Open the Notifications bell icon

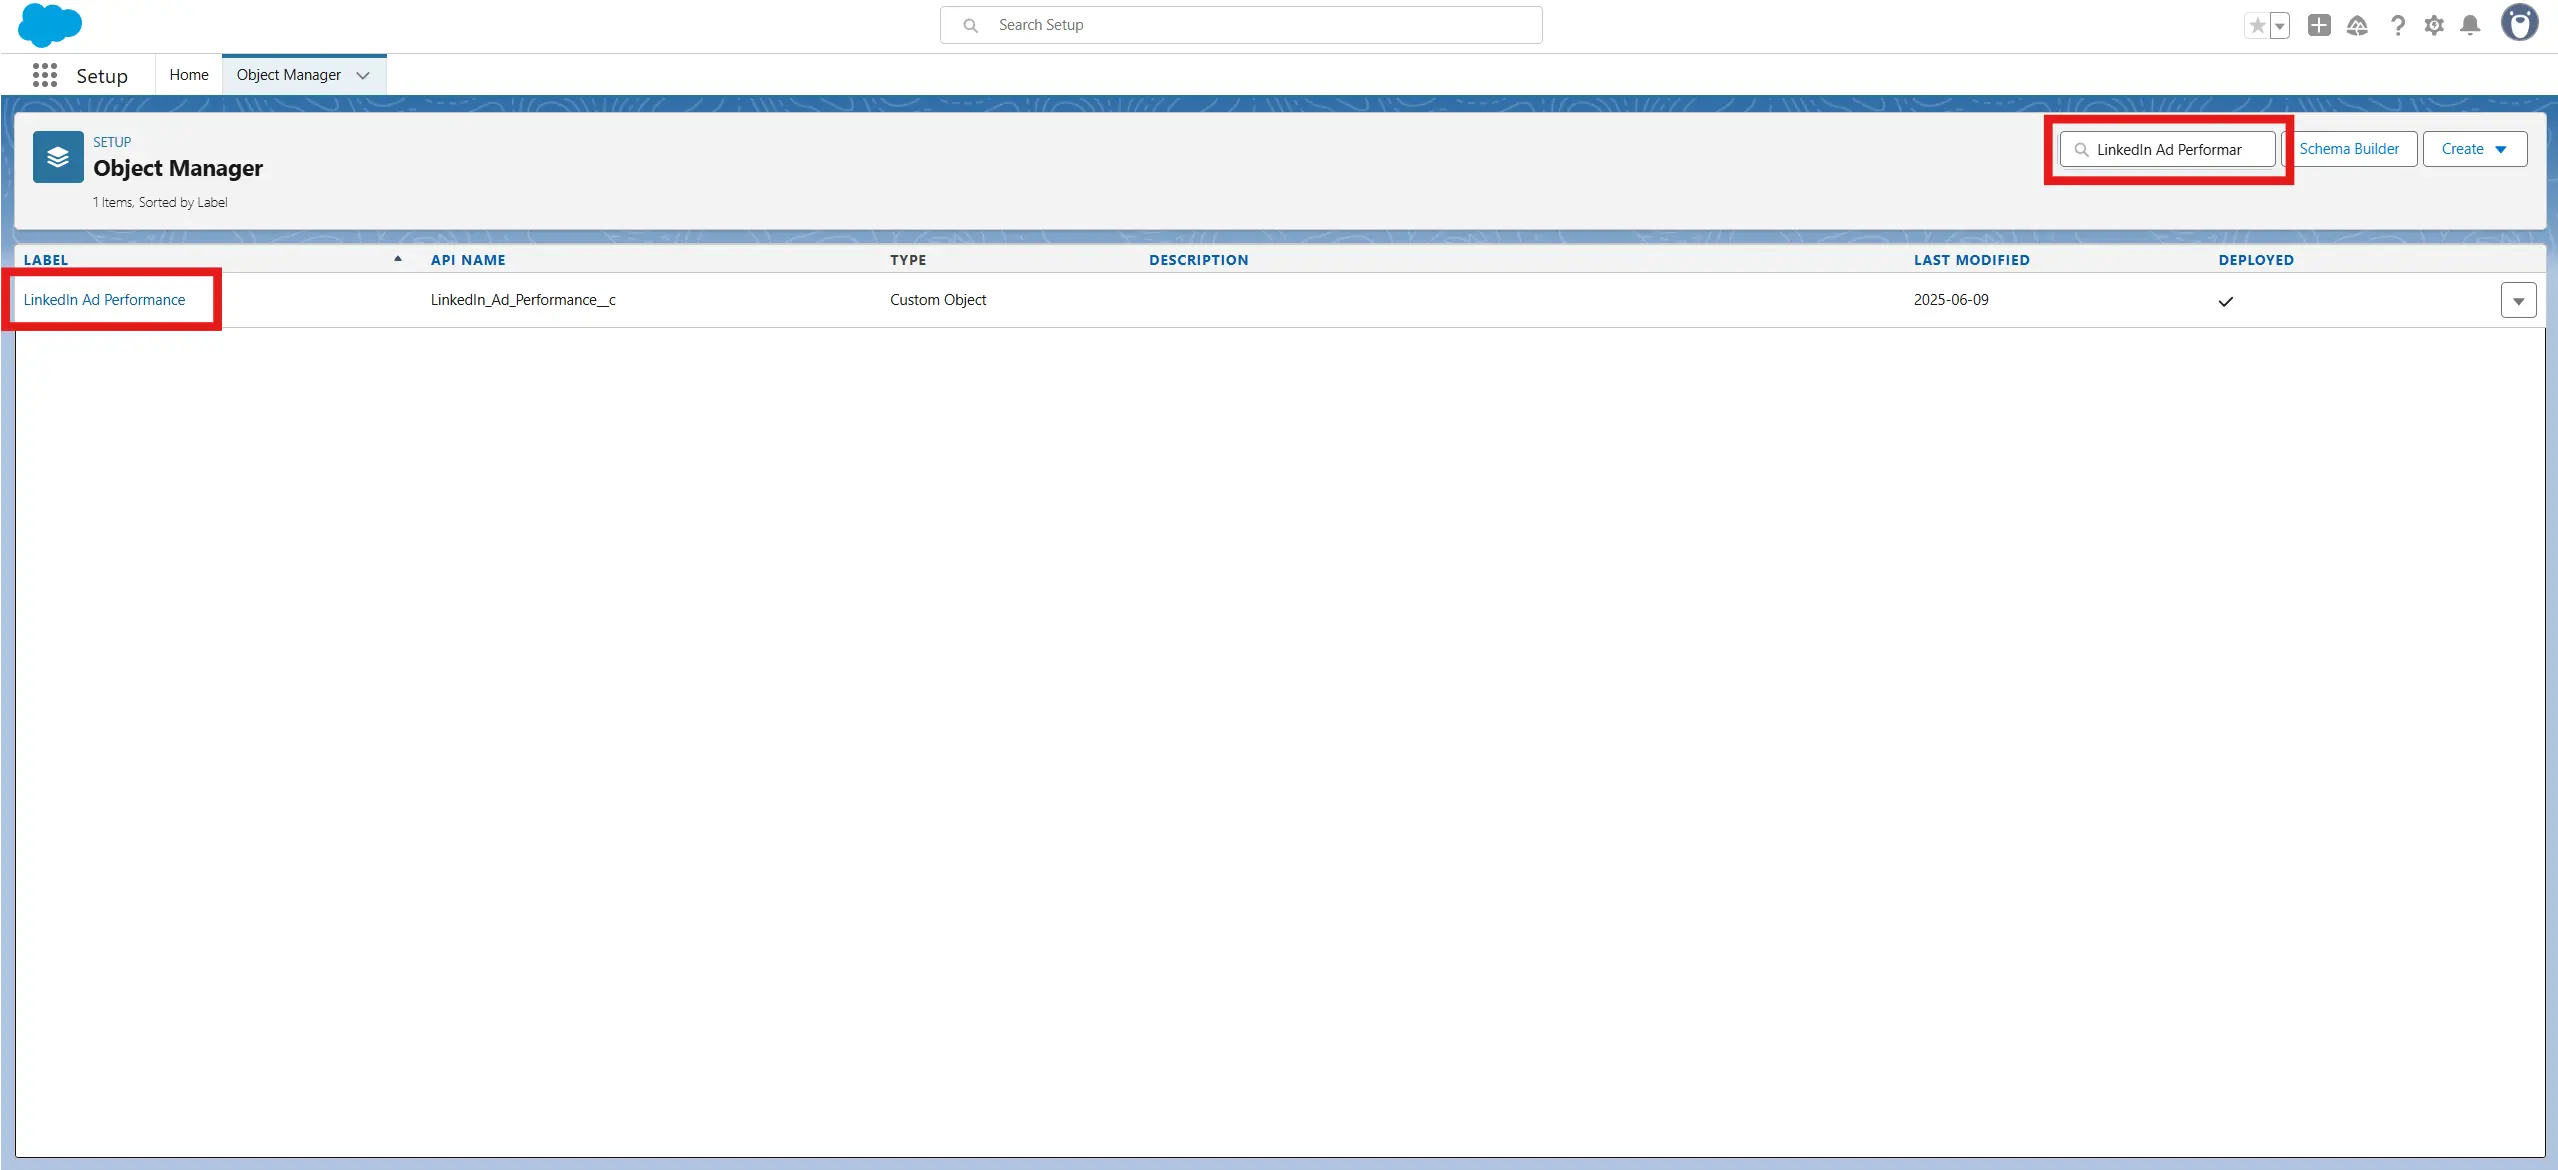(2470, 26)
